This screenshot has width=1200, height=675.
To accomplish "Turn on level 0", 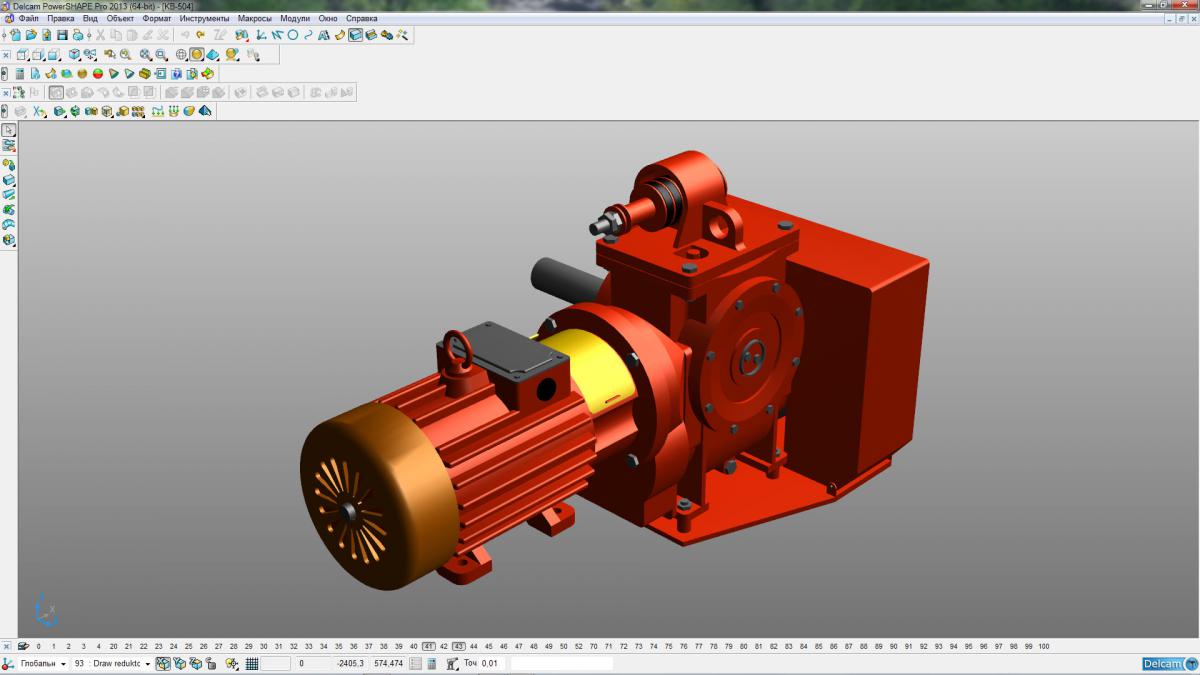I will point(39,647).
